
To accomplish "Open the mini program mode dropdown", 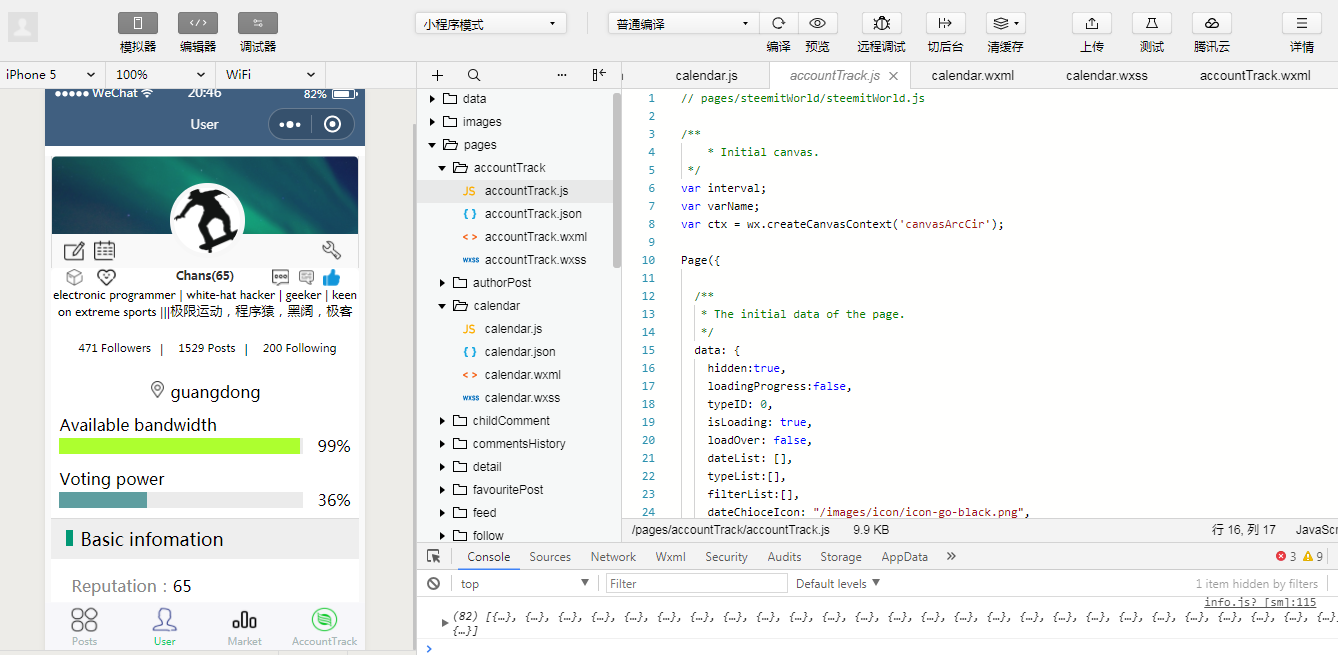I will click(491, 24).
